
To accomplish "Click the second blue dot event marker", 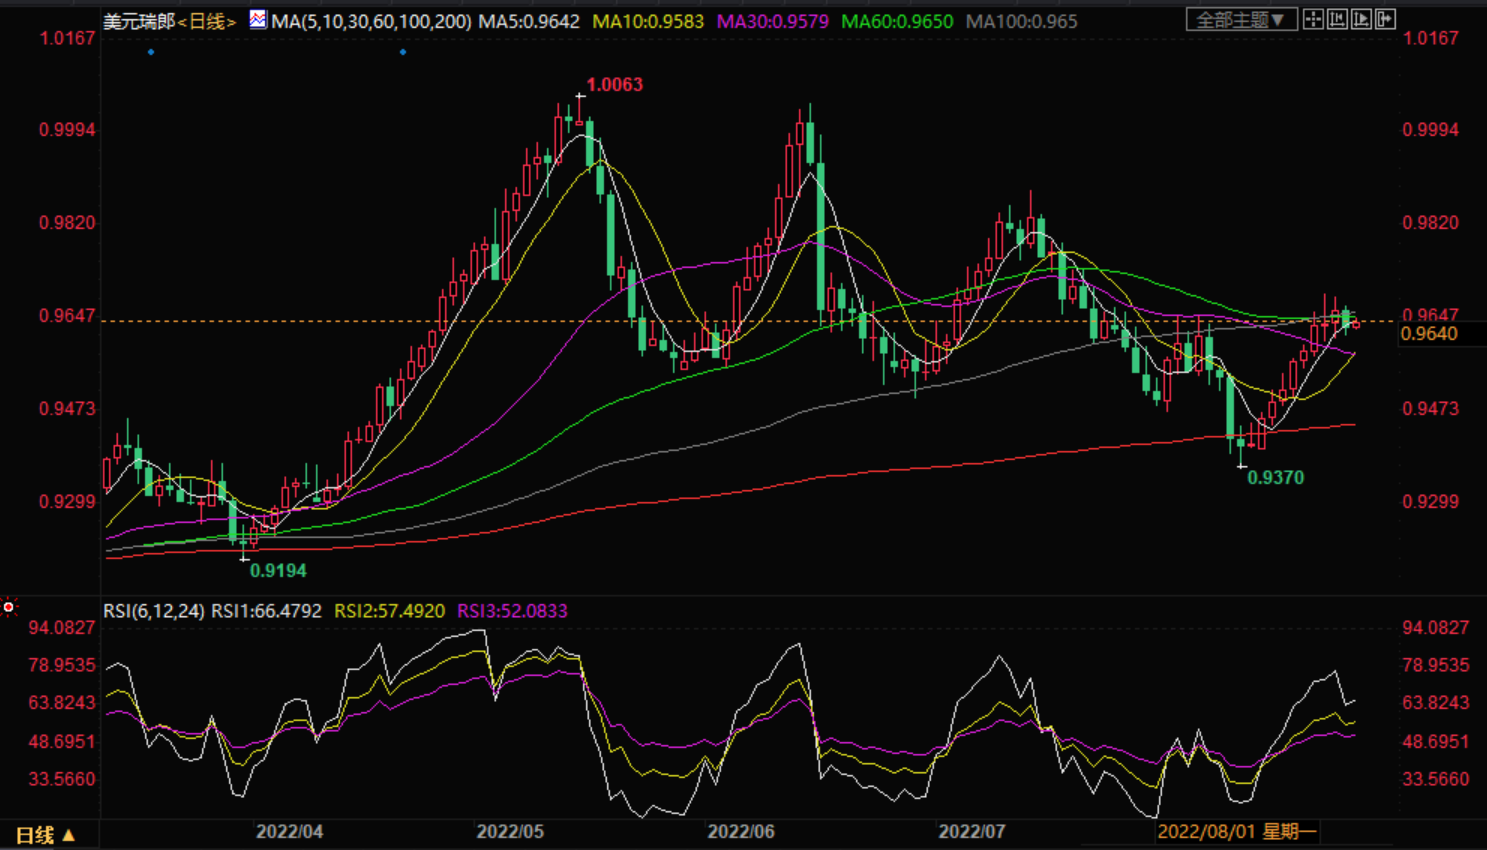I will pos(403,52).
